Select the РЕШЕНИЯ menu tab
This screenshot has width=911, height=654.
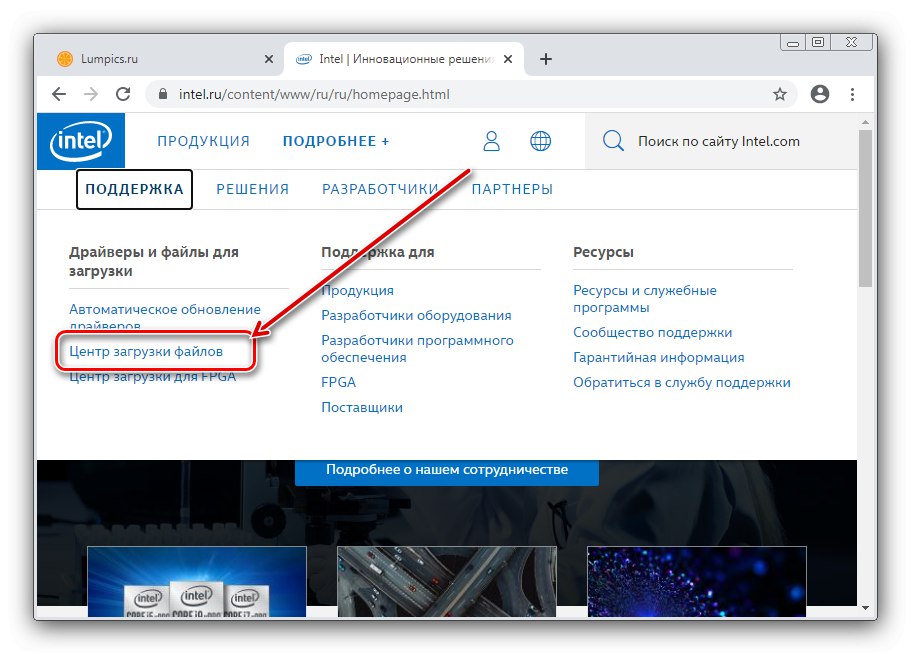click(252, 189)
